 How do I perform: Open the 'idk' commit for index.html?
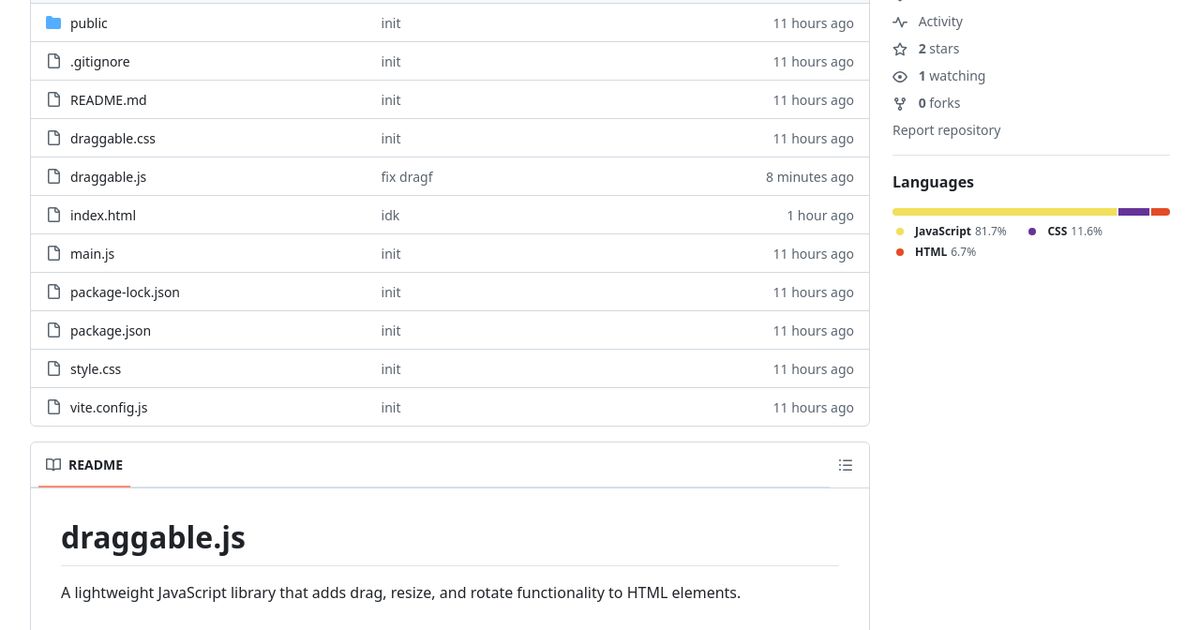click(x=391, y=215)
